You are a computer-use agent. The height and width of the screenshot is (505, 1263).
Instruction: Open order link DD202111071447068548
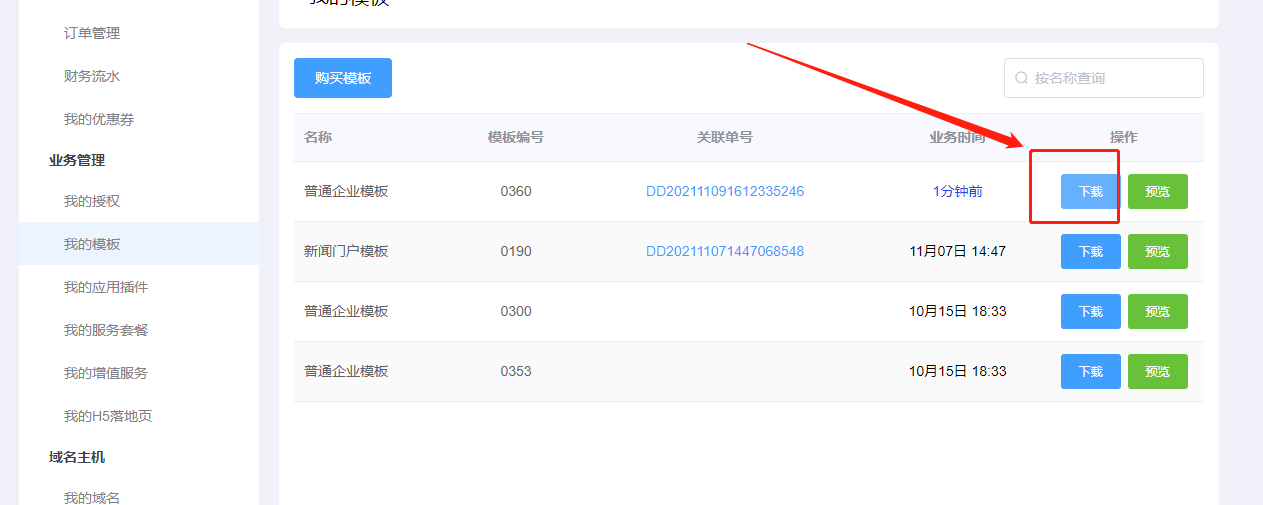pyautogui.click(x=724, y=251)
